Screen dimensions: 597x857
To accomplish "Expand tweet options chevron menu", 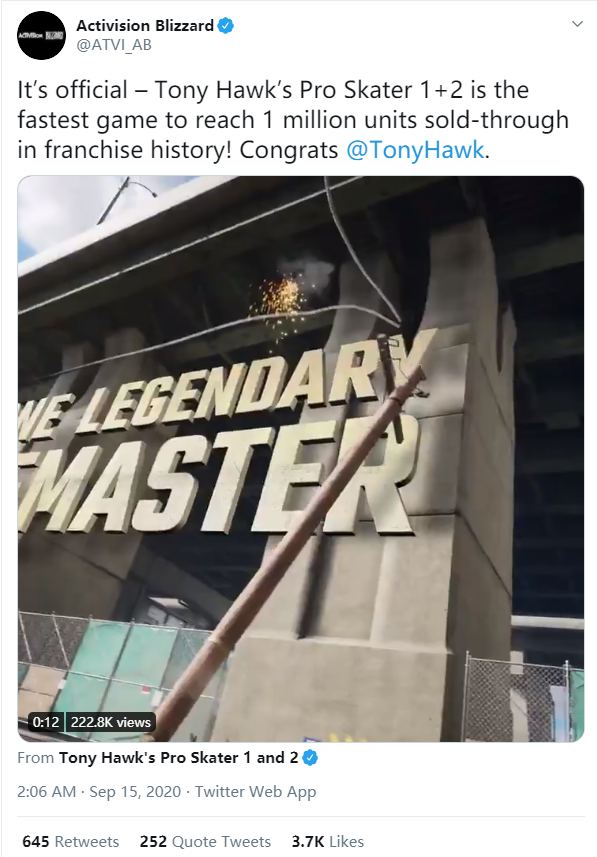I will pyautogui.click(x=577, y=24).
